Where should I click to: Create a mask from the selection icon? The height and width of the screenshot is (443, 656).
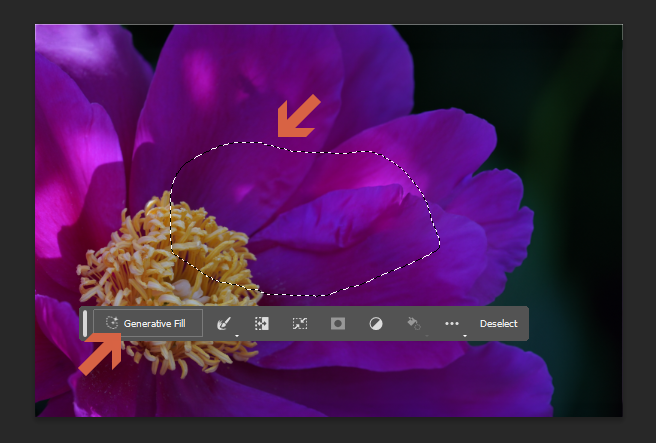point(338,323)
